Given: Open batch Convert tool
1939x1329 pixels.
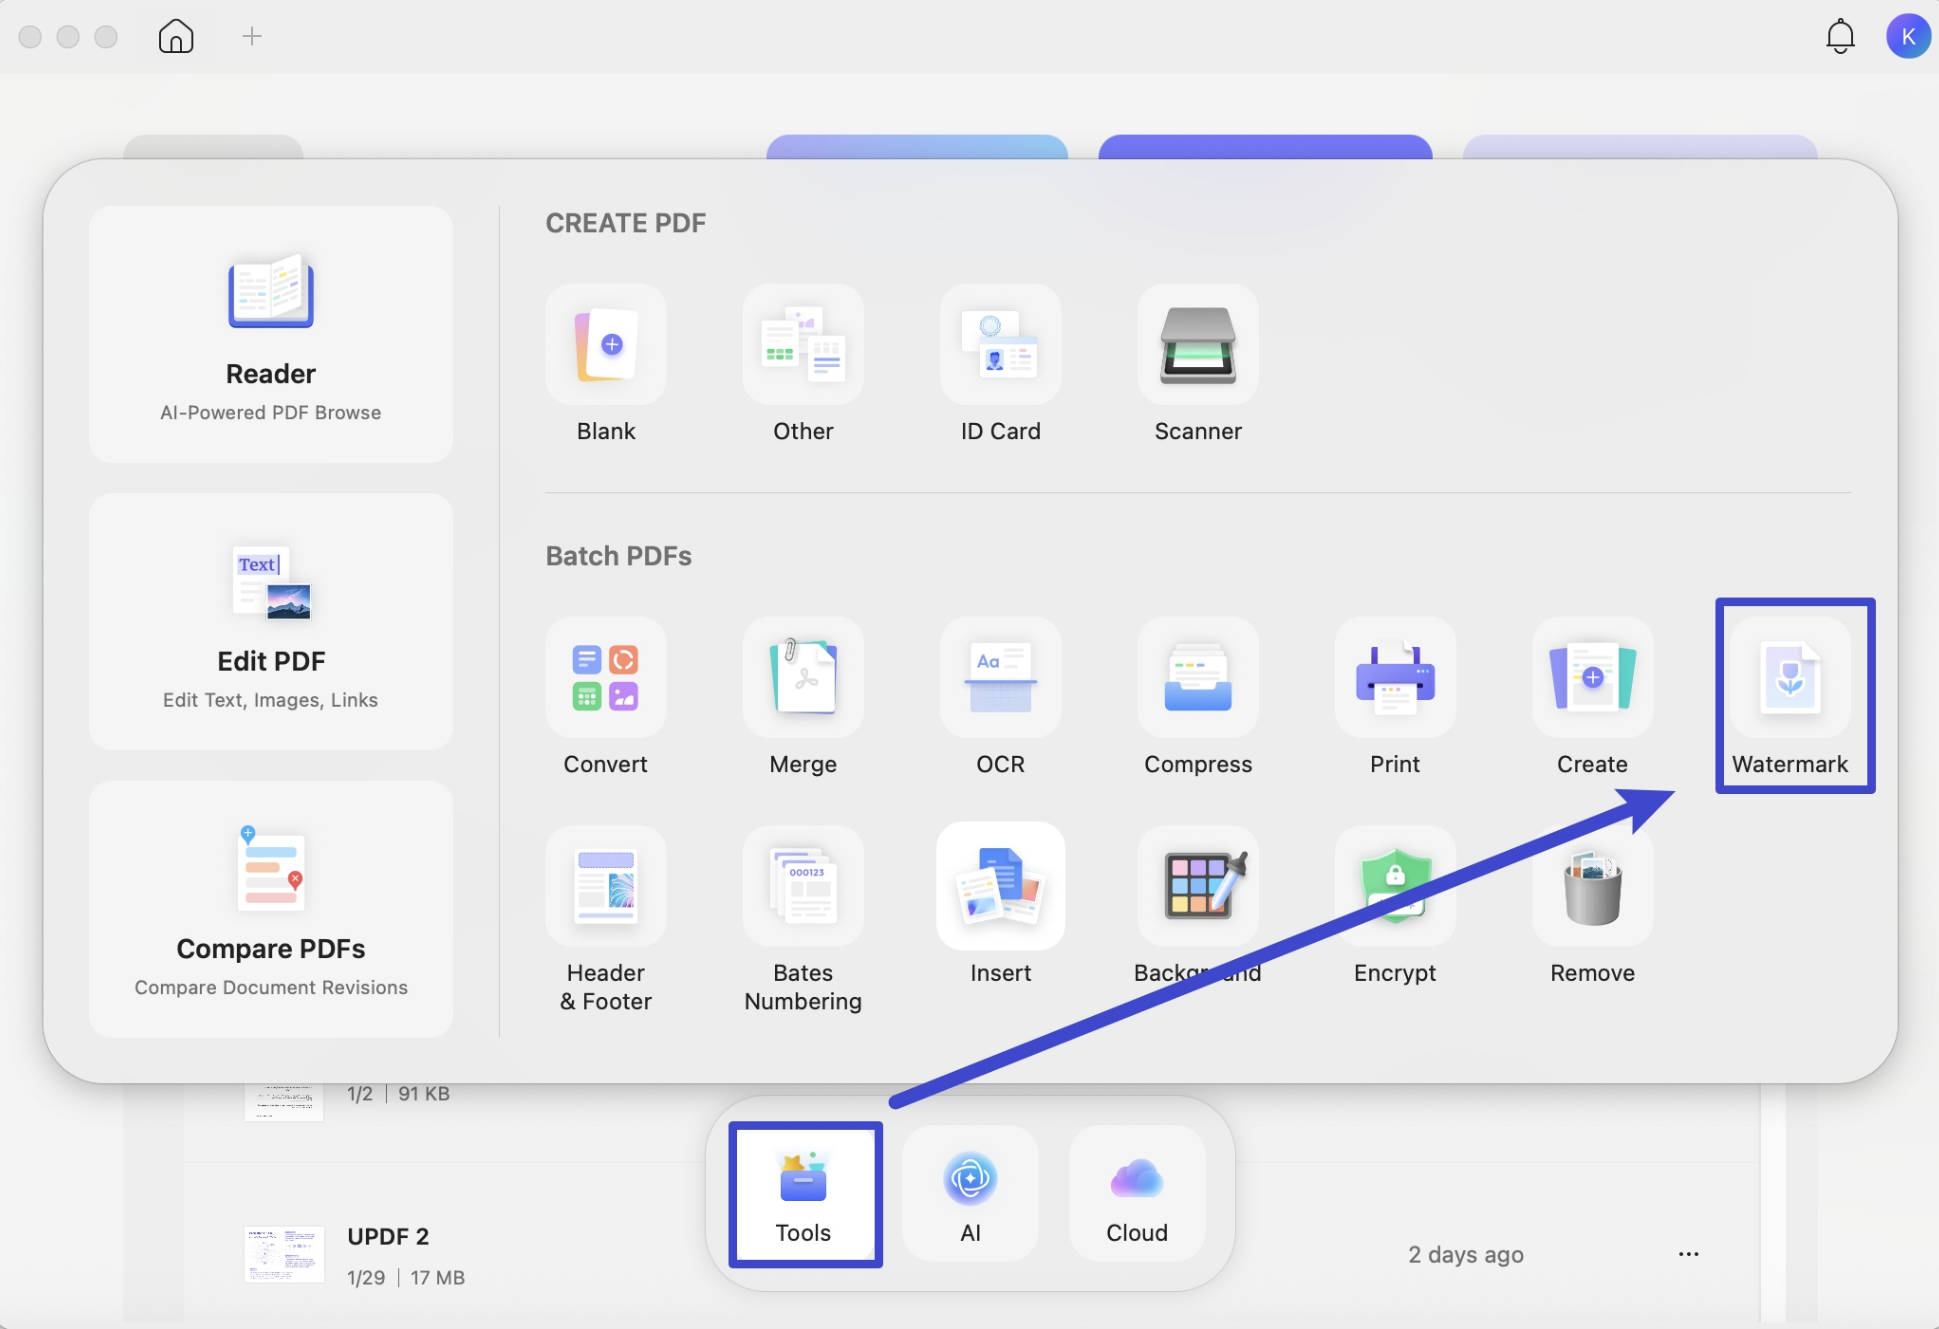Looking at the screenshot, I should pos(606,678).
